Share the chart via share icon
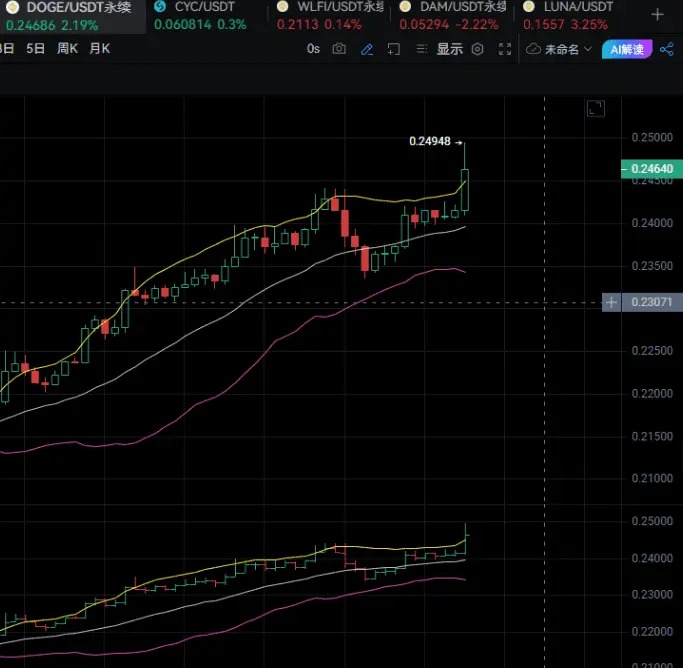The height and width of the screenshot is (668, 683). [x=666, y=49]
